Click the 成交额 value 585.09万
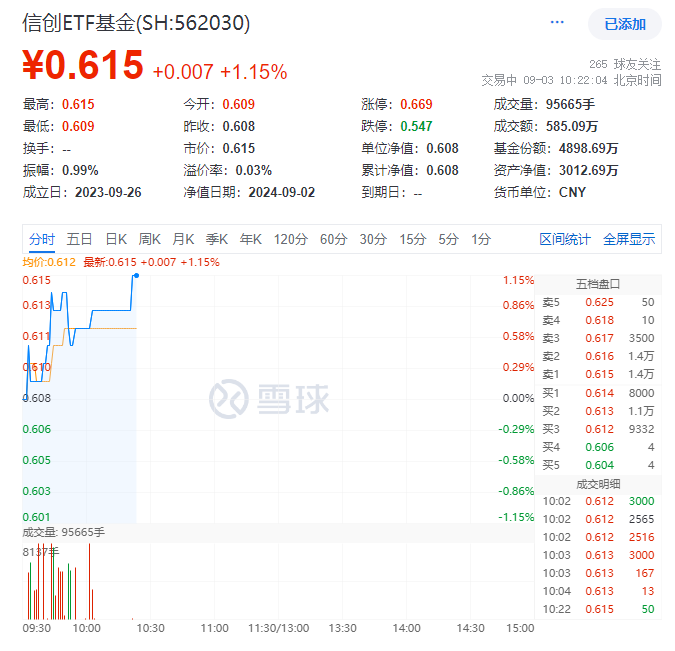This screenshot has height=651, width=675. pos(572,126)
